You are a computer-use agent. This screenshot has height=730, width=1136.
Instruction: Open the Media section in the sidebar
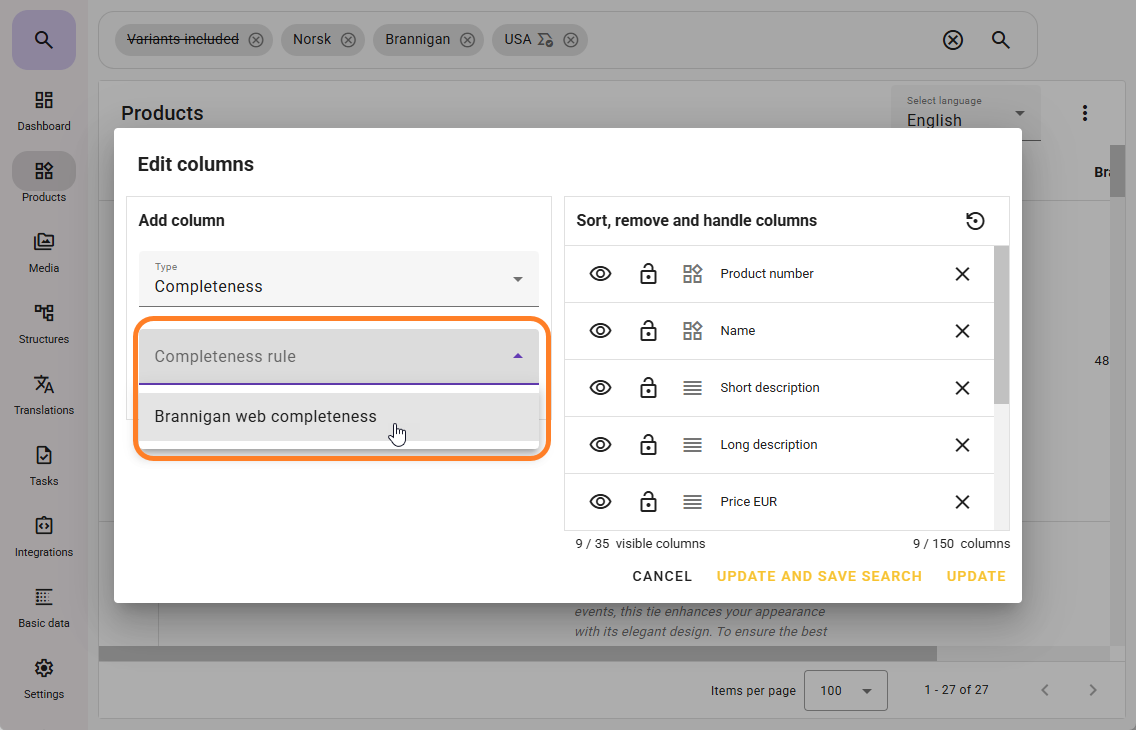[44, 252]
